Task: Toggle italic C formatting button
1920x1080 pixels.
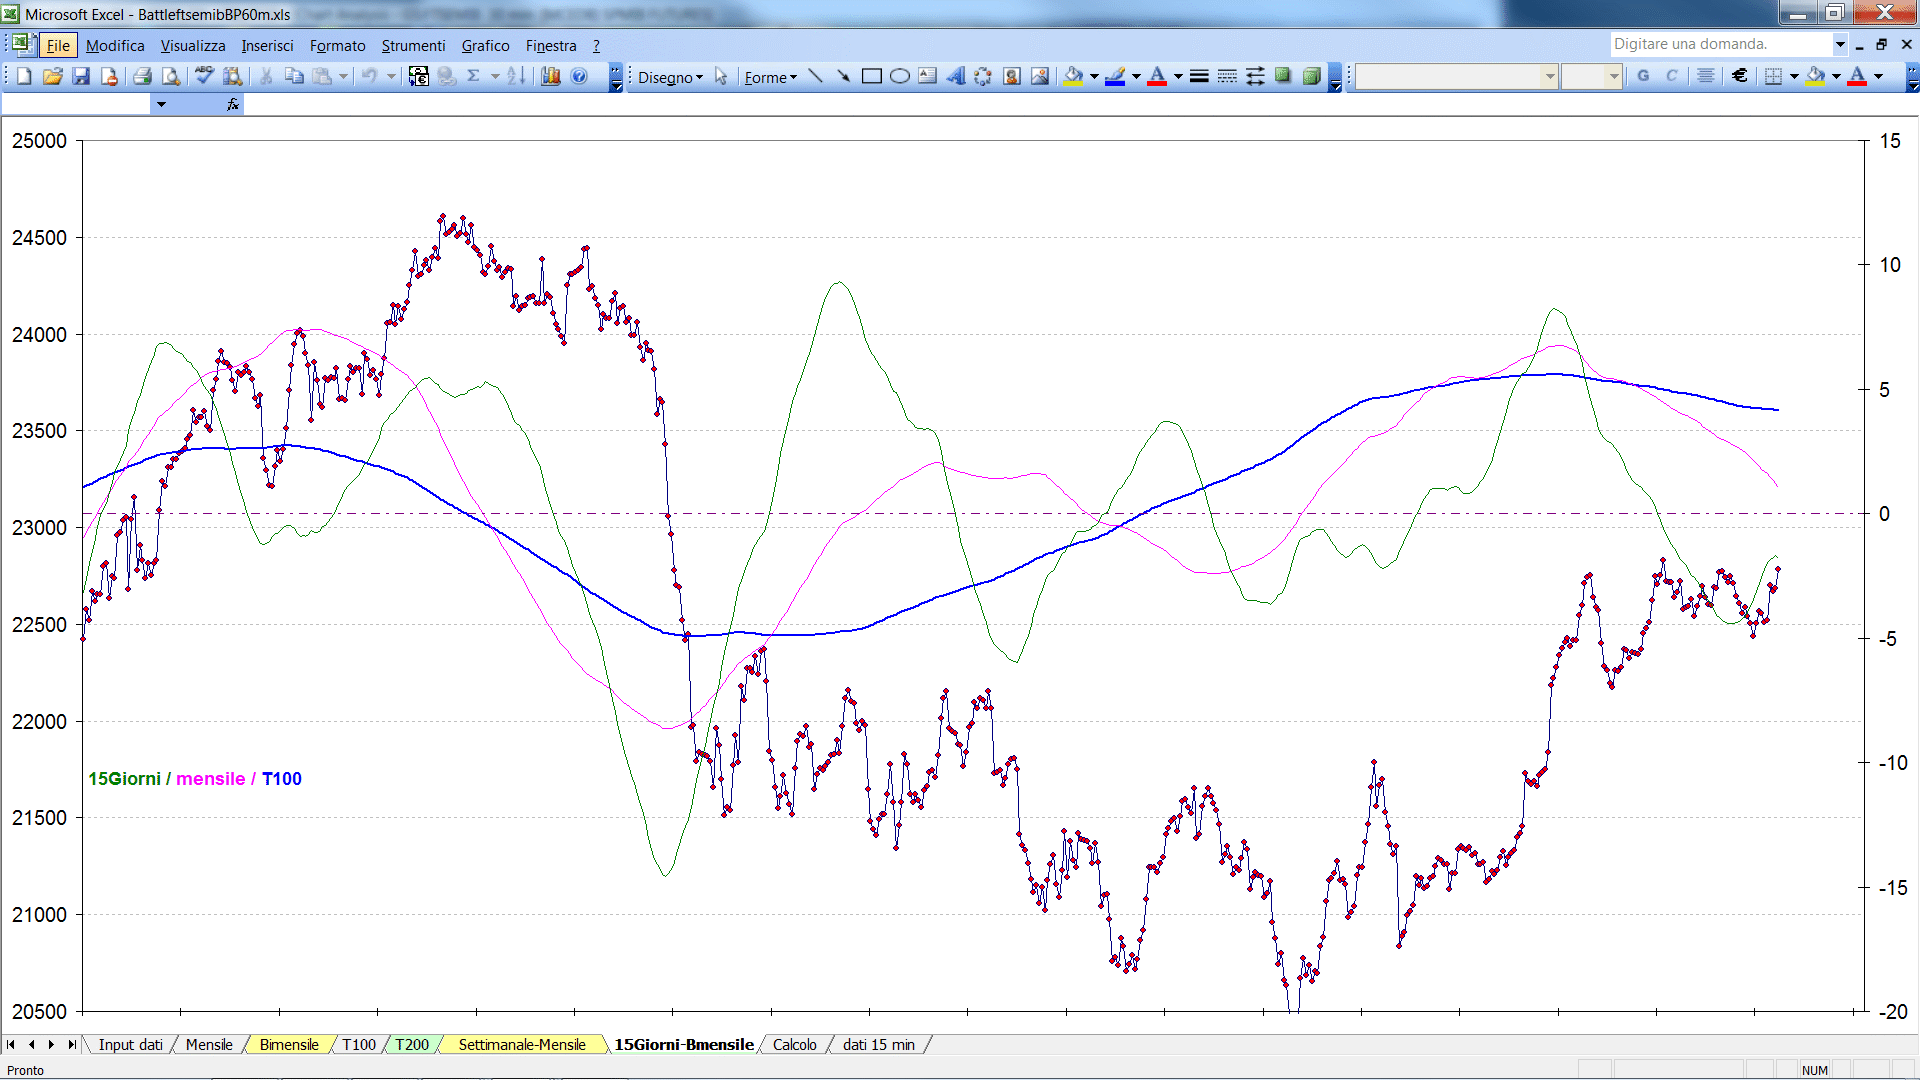Action: point(1671,76)
